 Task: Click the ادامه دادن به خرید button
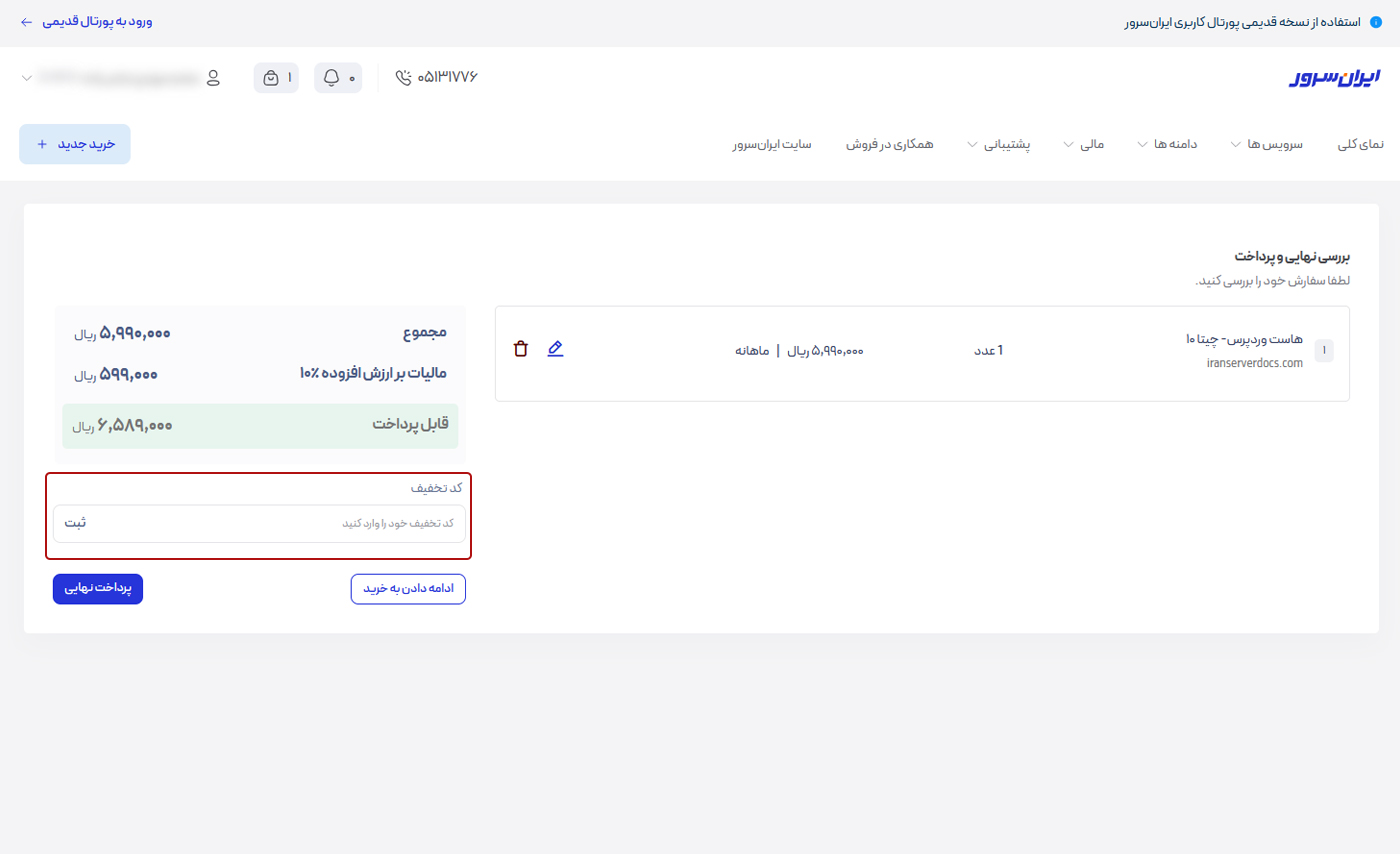(408, 589)
